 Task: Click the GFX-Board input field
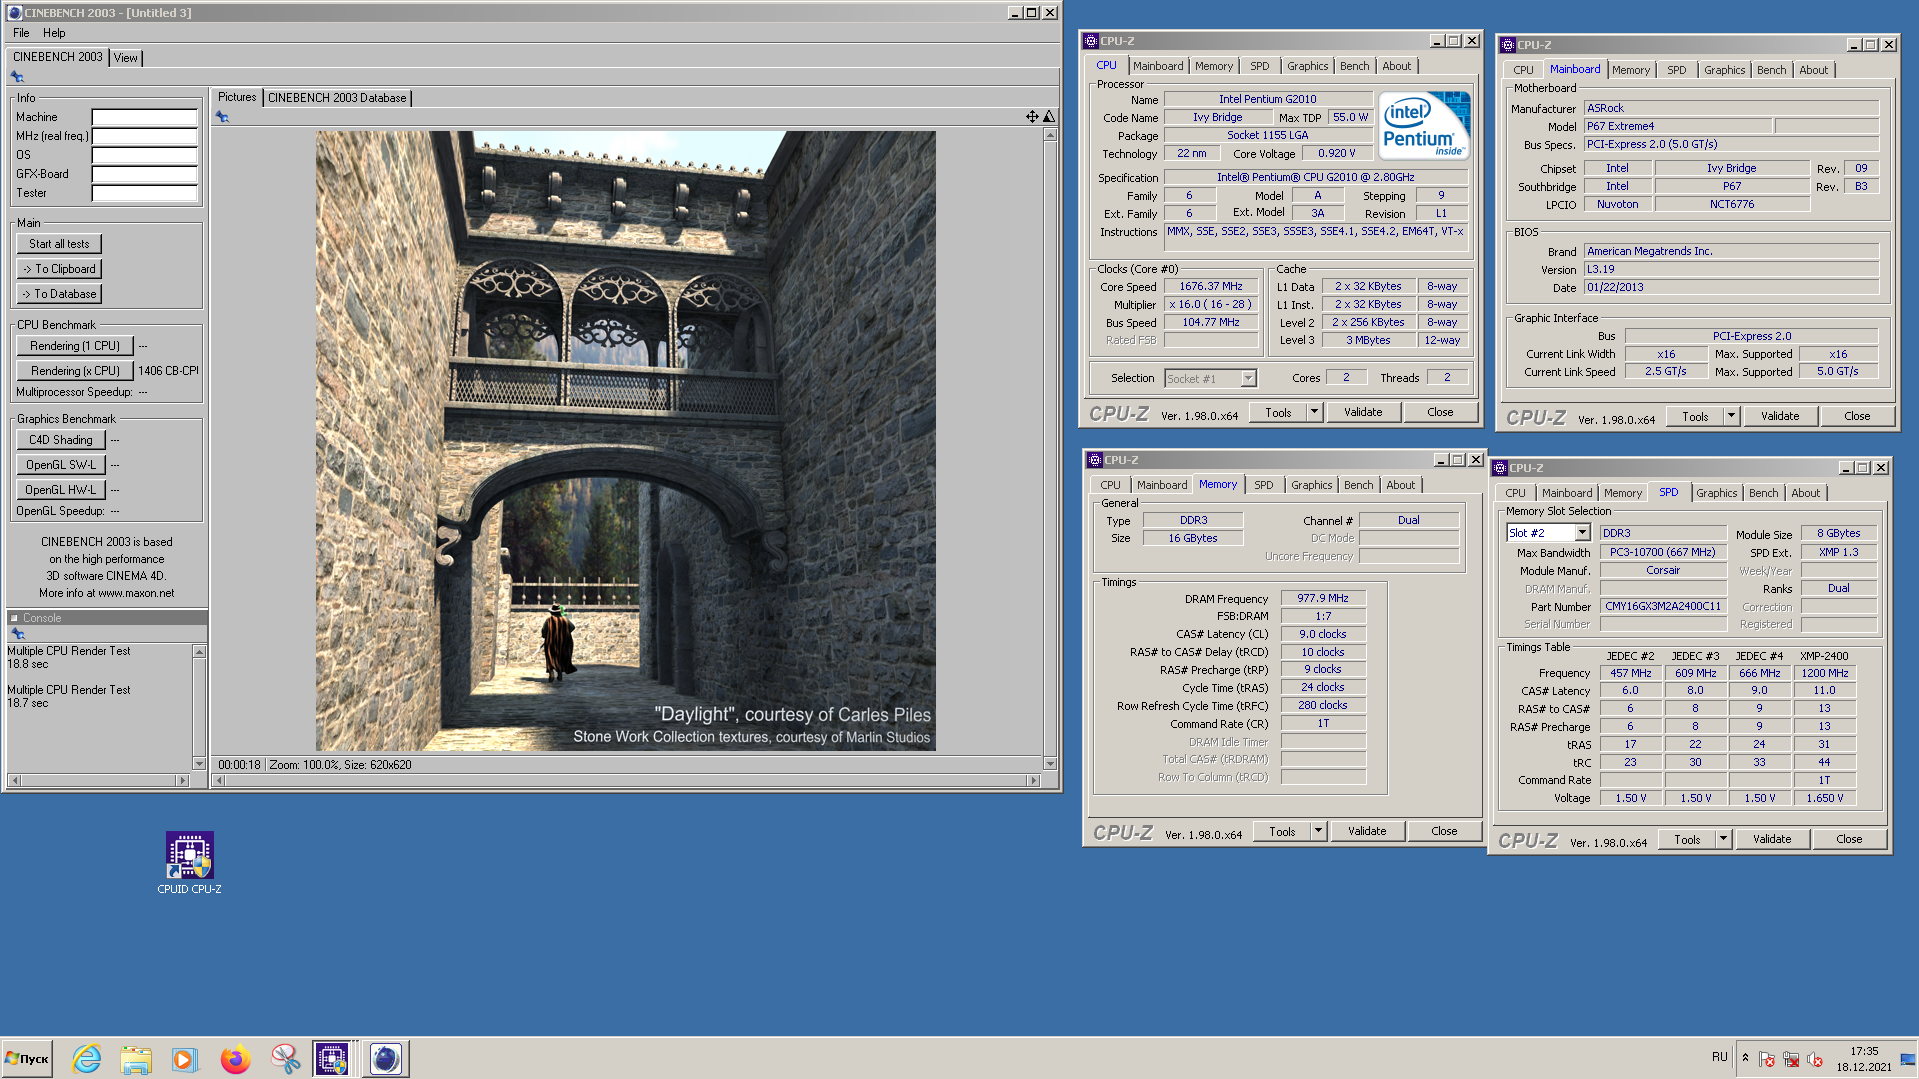145,174
